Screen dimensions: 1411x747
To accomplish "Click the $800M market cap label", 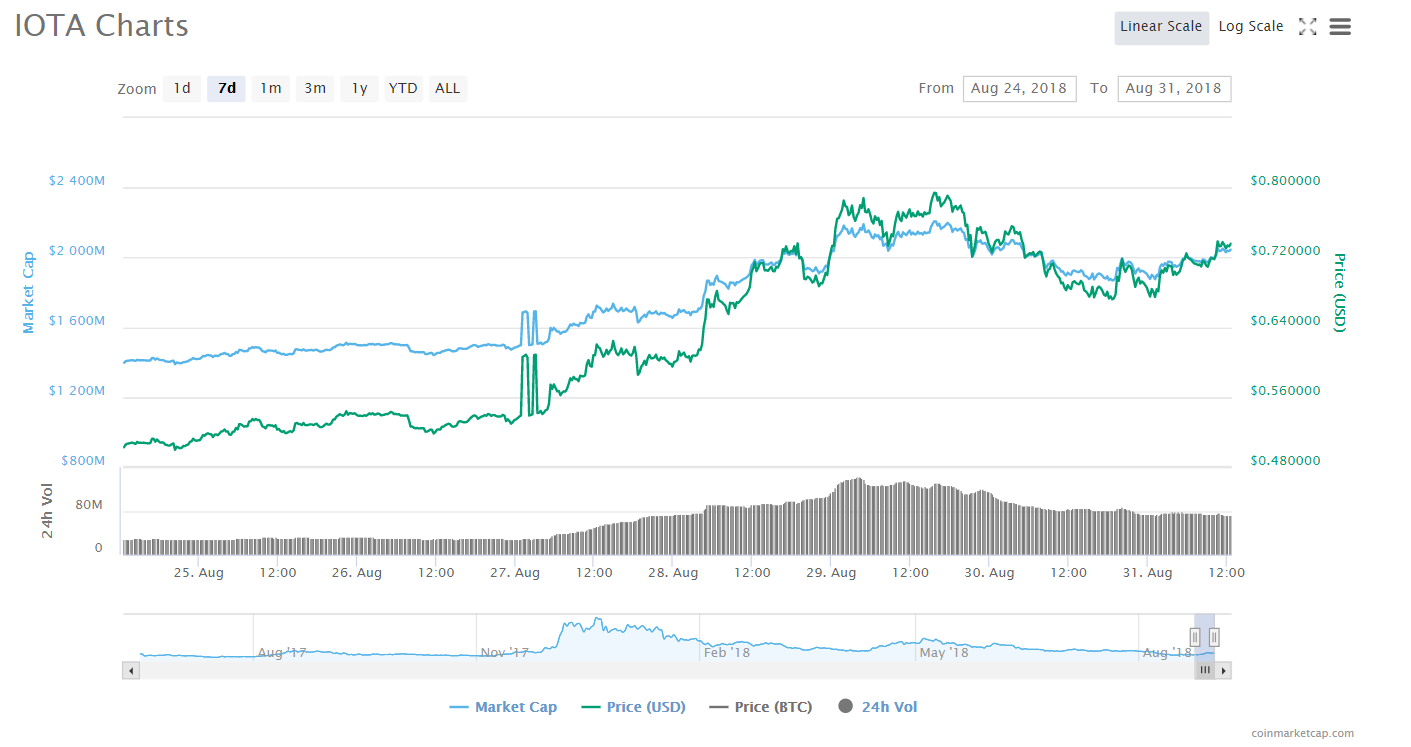I will pyautogui.click(x=82, y=461).
